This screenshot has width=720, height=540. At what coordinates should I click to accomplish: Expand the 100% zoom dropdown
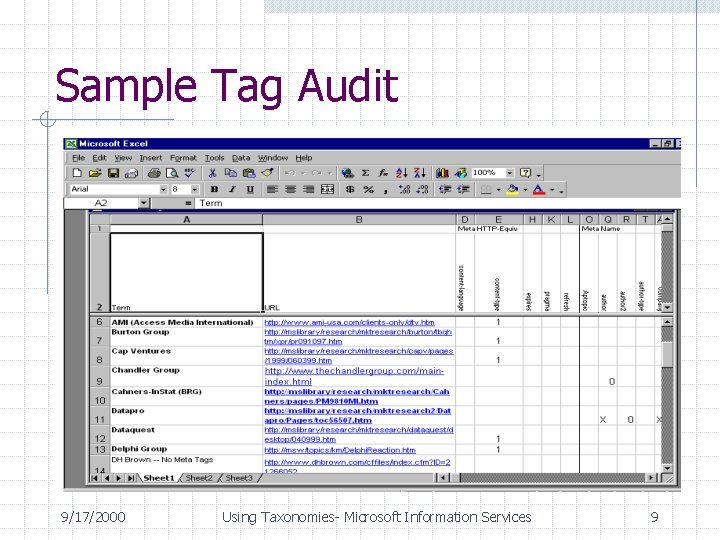510,173
